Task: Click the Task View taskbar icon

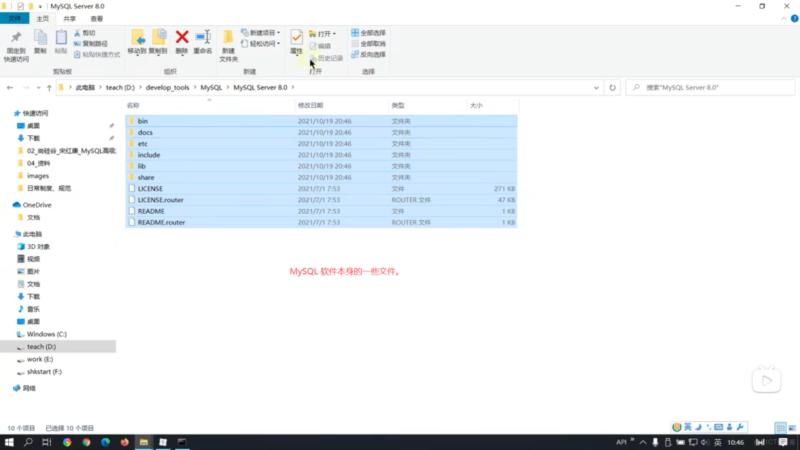Action: coord(47,442)
